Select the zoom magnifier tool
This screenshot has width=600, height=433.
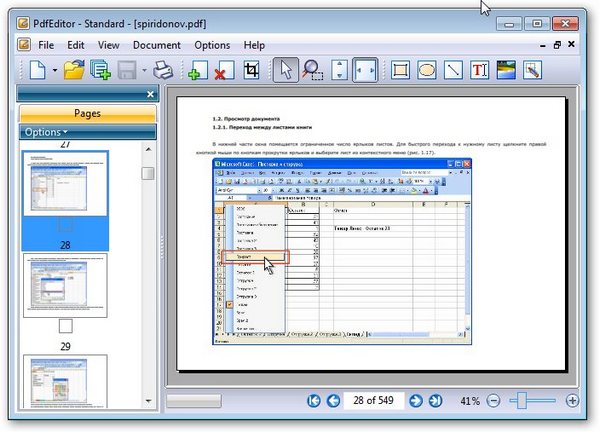[312, 71]
